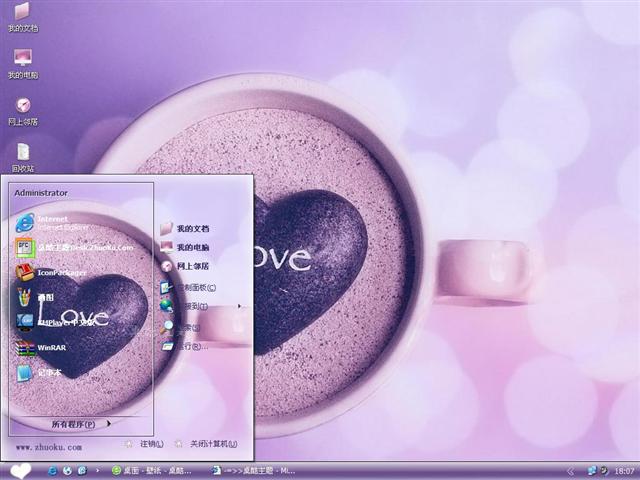
Task: Expand hidden system tray icons arrow
Action: [570, 472]
